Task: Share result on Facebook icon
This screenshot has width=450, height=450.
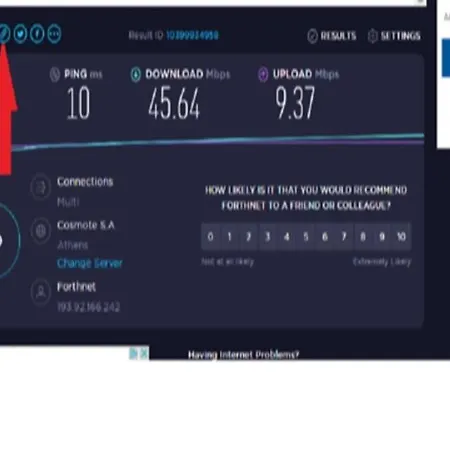Action: 37,34
